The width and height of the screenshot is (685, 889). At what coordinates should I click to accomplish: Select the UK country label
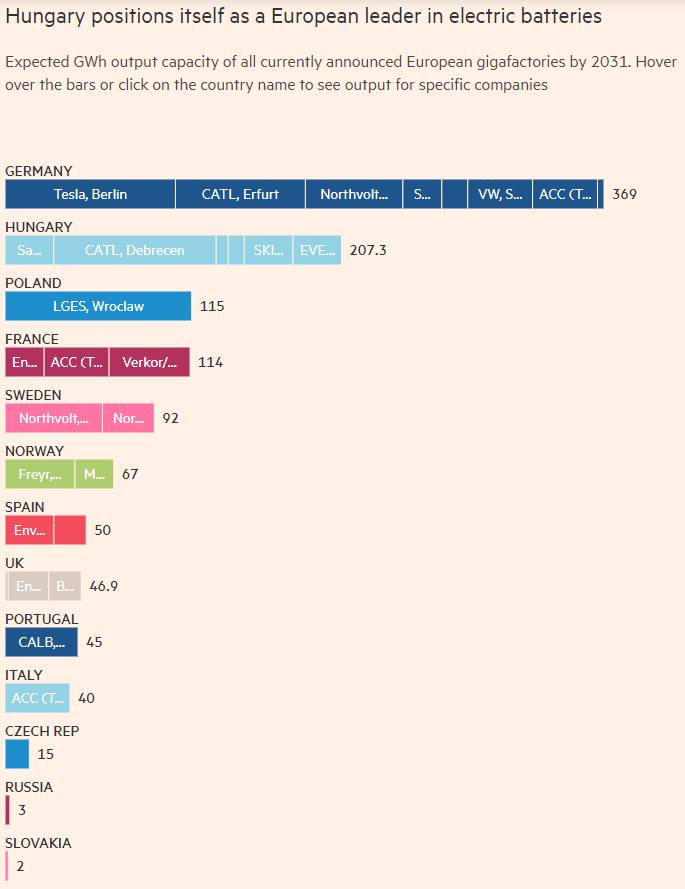click(x=14, y=563)
